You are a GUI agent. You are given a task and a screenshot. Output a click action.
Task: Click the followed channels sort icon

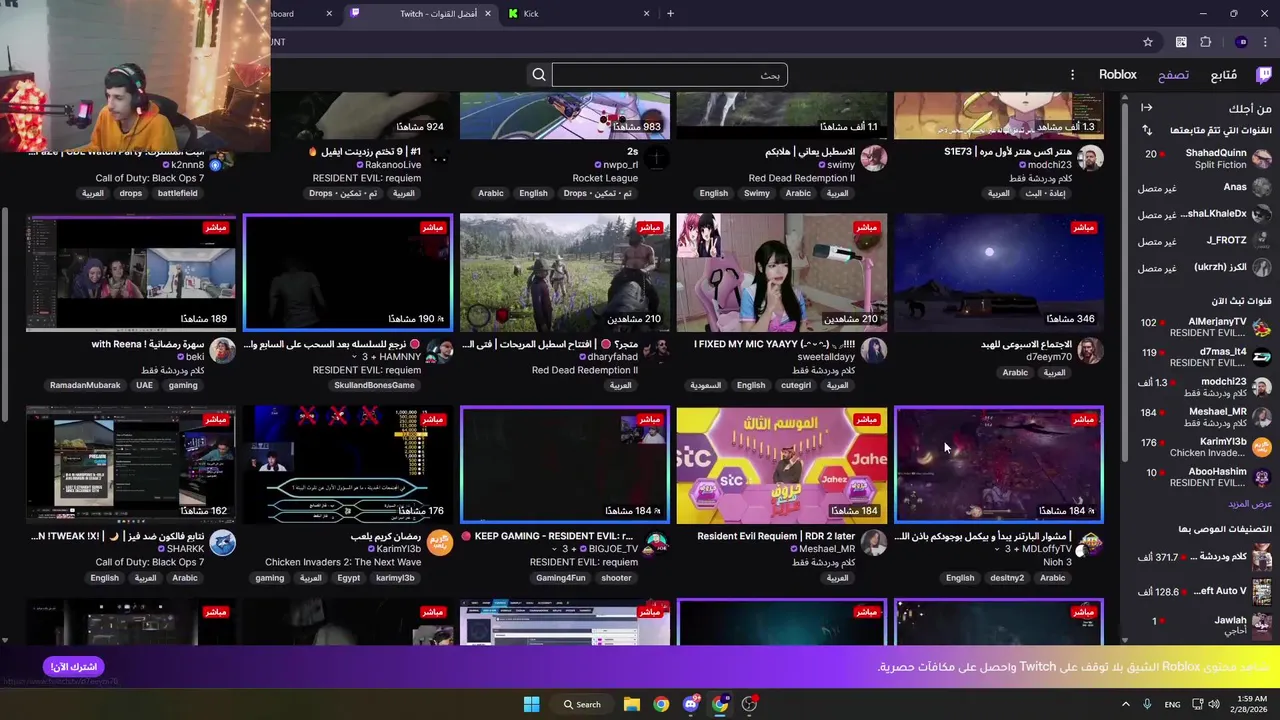(1147, 130)
